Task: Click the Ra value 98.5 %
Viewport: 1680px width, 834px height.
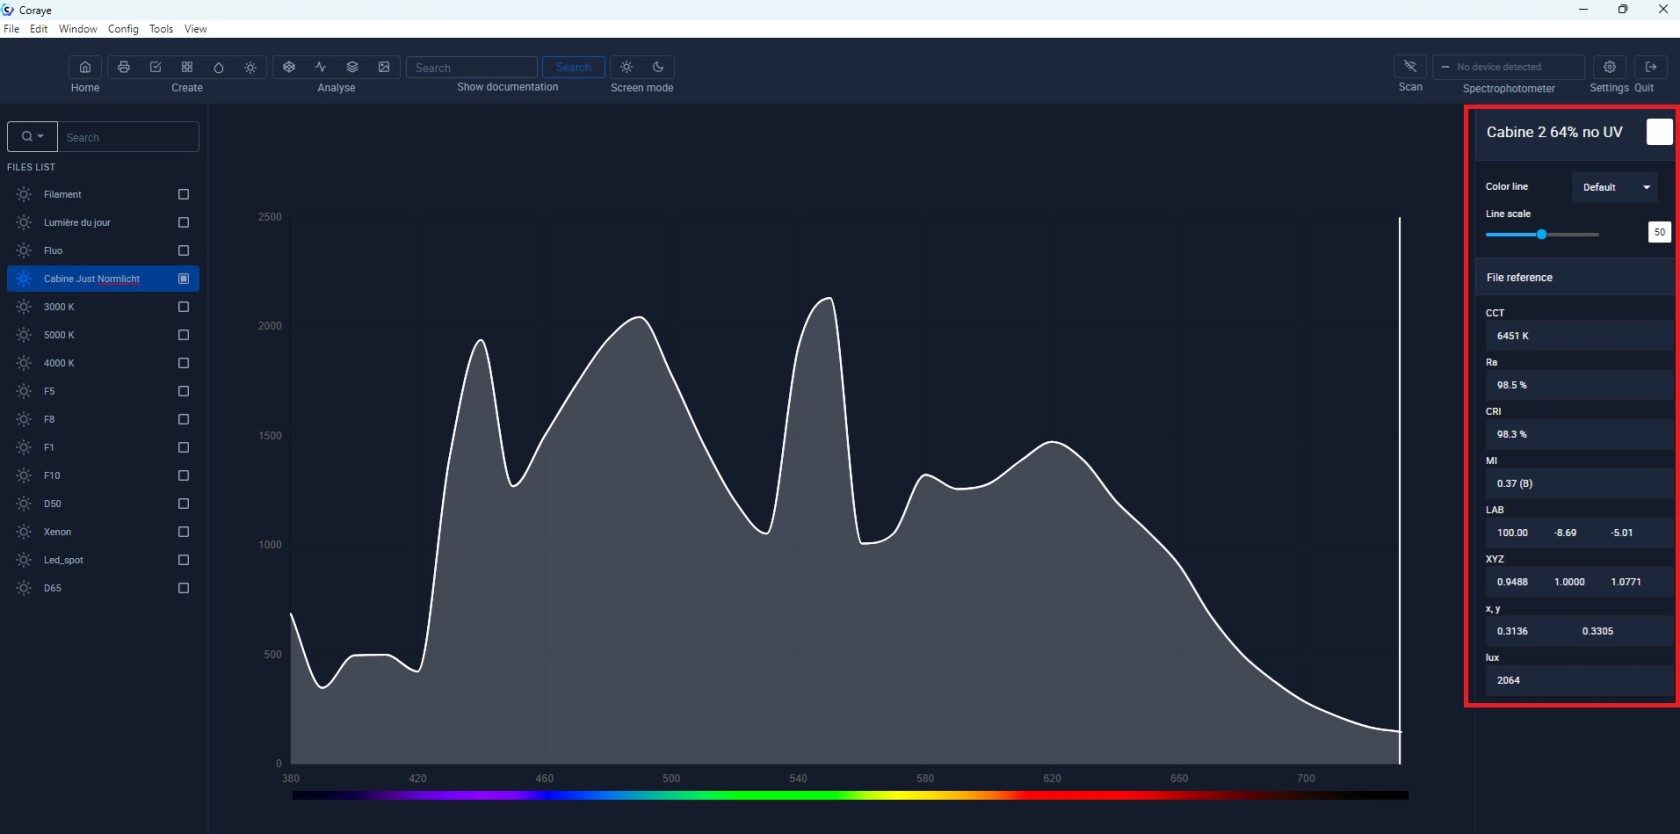Action: point(1578,384)
